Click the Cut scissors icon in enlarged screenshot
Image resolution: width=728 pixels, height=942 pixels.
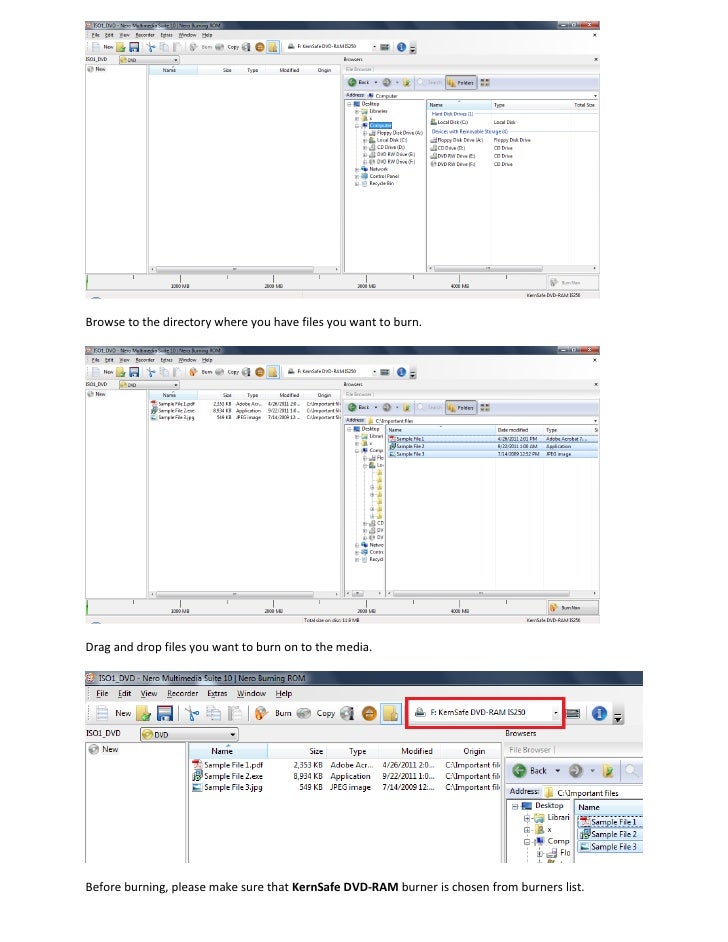(192, 713)
